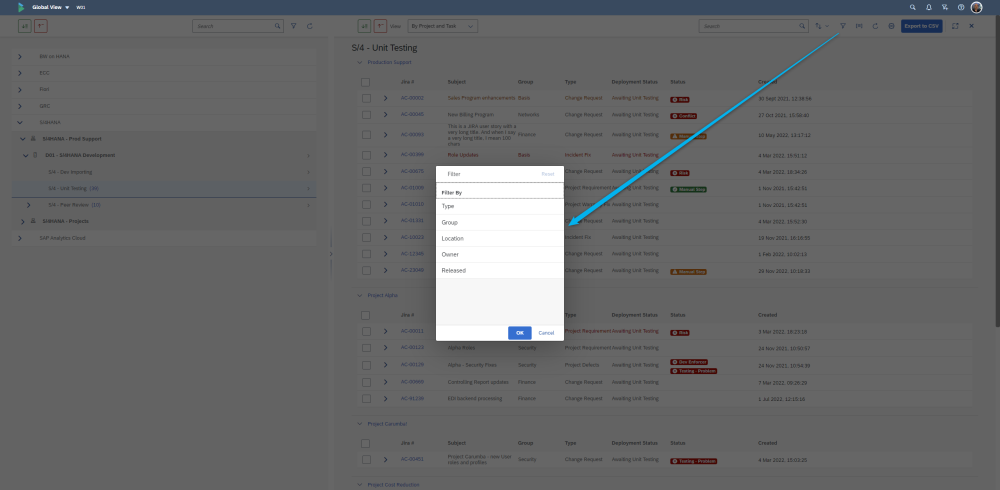Toggle full screen for task list panel
The height and width of the screenshot is (490, 1000).
tap(955, 26)
